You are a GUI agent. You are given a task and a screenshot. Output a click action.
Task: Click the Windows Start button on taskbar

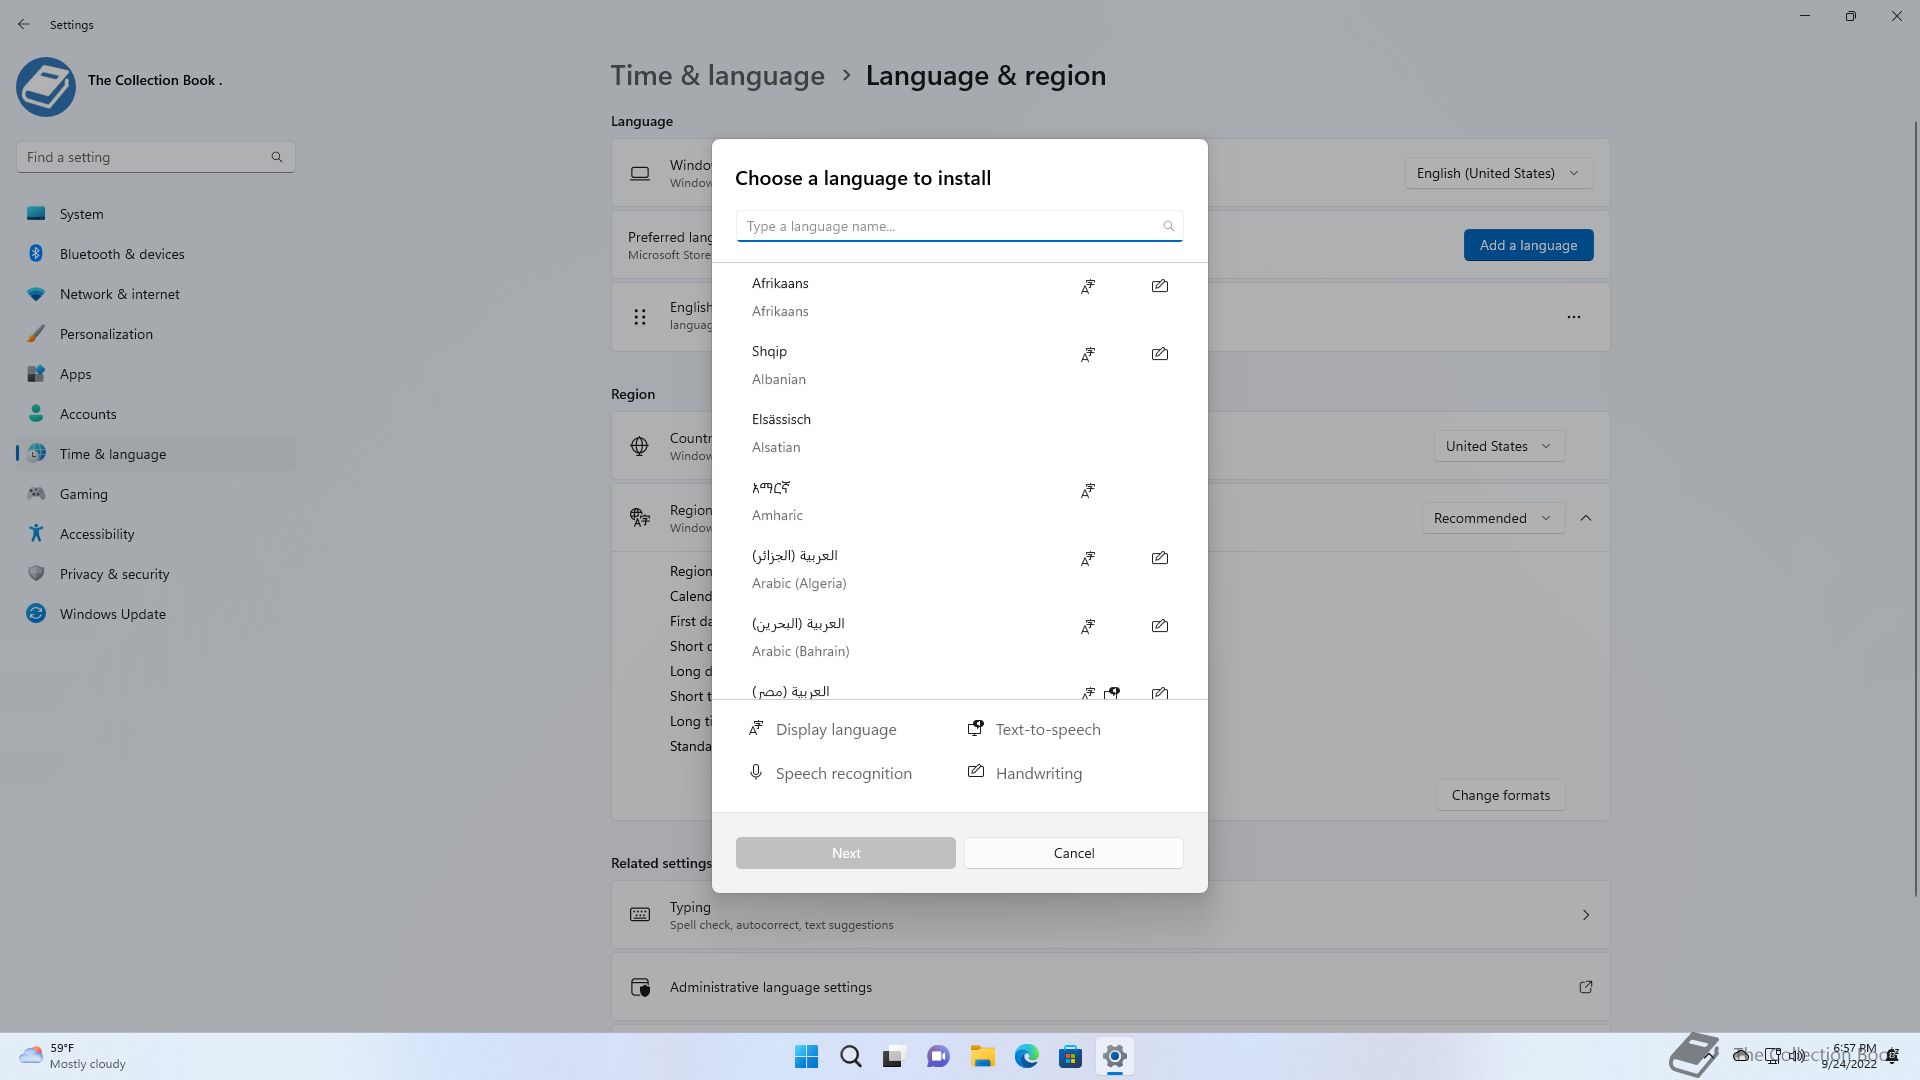(806, 1056)
